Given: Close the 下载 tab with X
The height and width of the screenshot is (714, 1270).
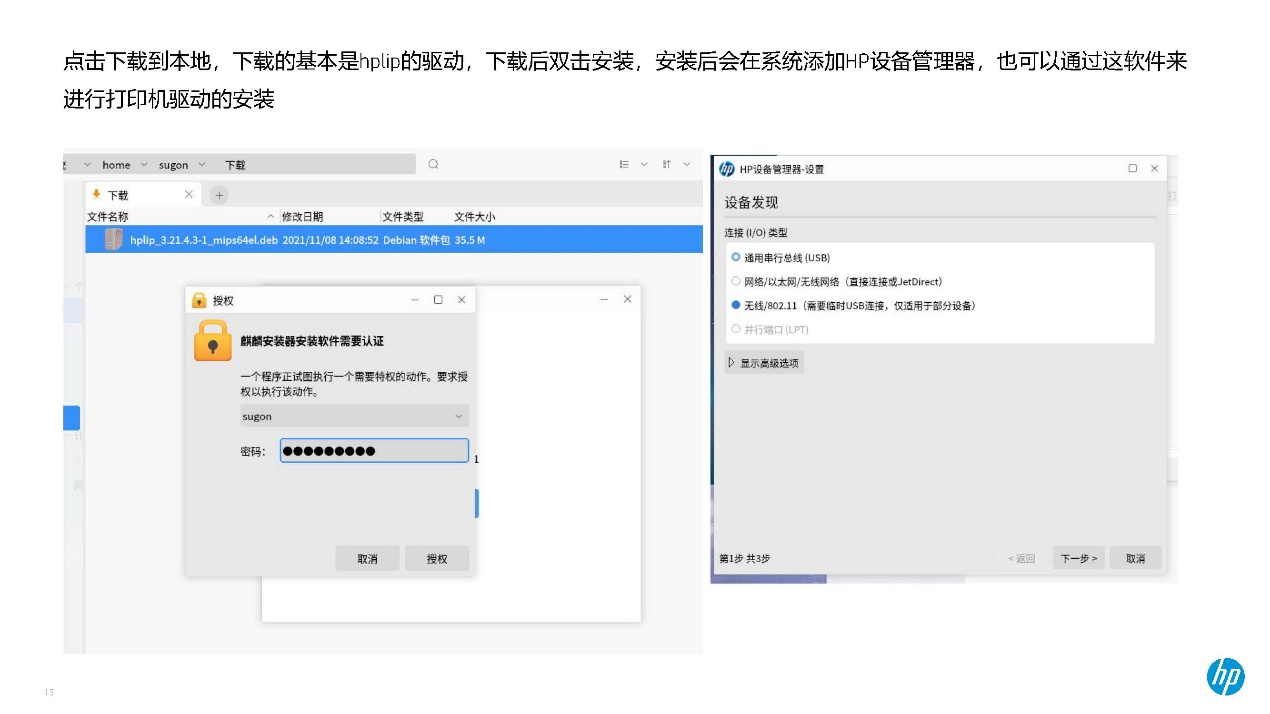Looking at the screenshot, I should point(189,194).
